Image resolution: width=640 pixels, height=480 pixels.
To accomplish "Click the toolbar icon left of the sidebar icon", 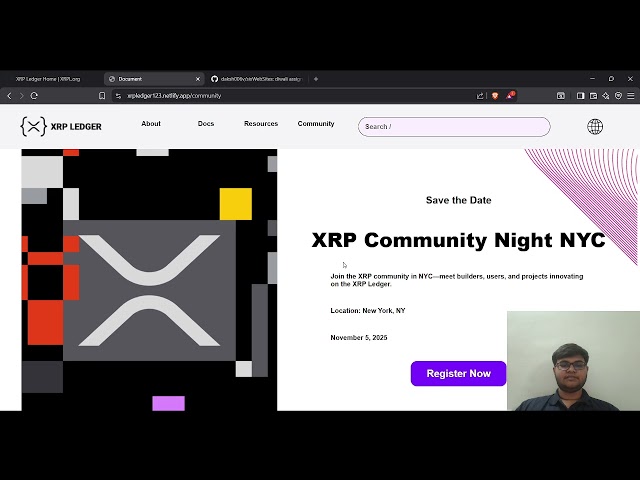I will [561, 96].
